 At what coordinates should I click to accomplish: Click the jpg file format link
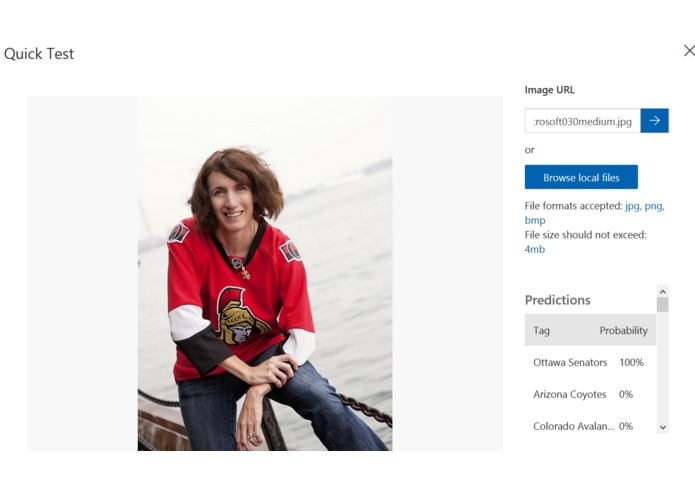click(x=632, y=206)
